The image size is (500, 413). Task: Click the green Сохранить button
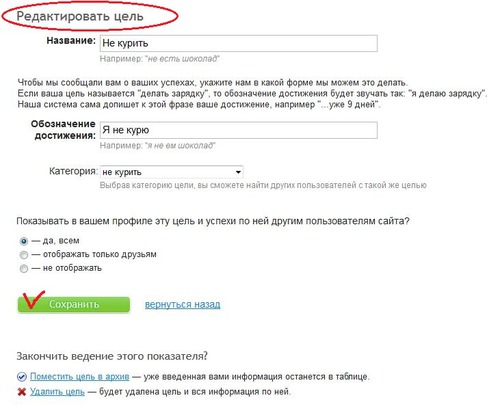click(x=74, y=304)
